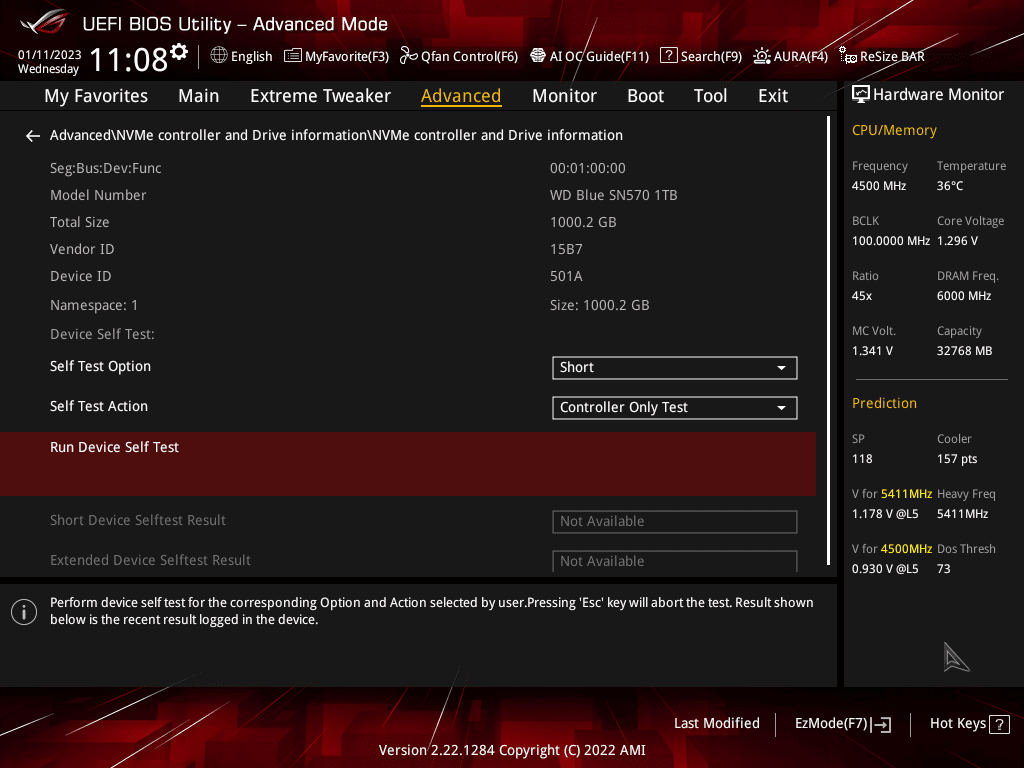Open Extreme Tweaker tab
This screenshot has height=768, width=1024.
(320, 96)
